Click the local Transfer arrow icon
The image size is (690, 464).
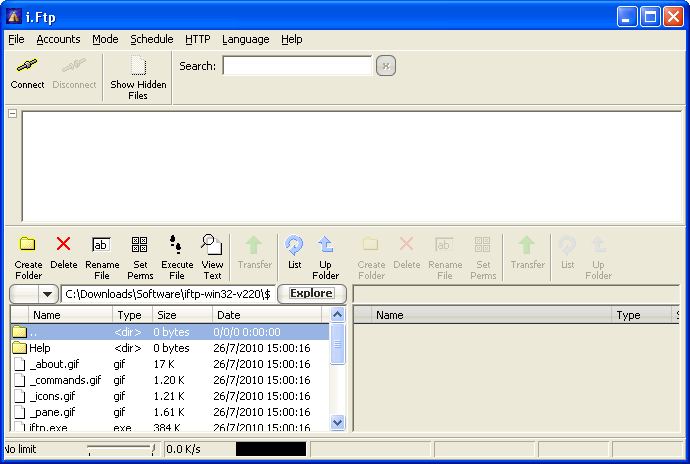[254, 245]
